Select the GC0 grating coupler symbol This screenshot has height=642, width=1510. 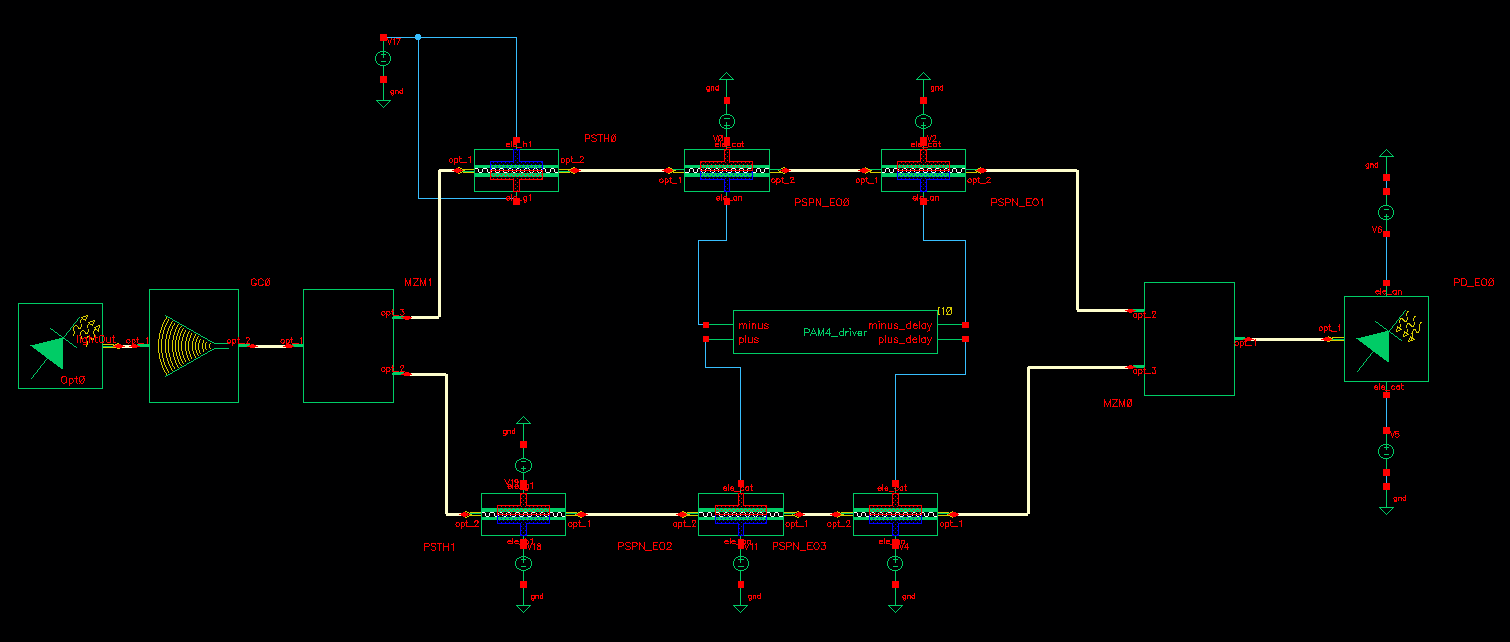point(194,346)
